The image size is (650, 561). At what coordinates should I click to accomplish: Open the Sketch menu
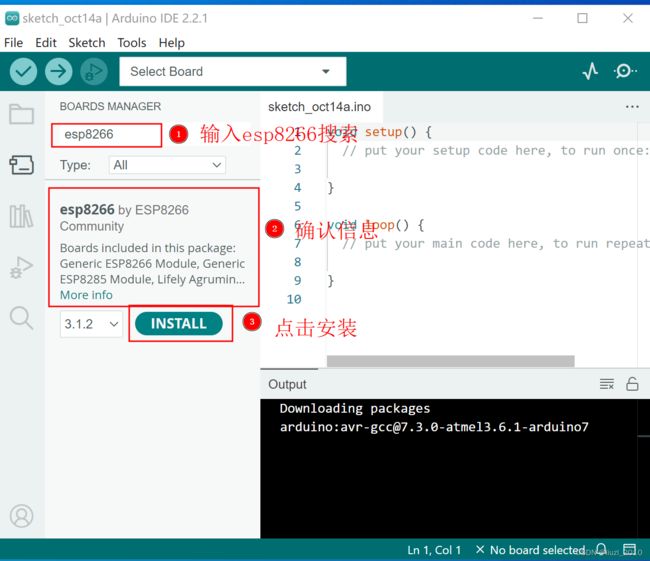[87, 43]
